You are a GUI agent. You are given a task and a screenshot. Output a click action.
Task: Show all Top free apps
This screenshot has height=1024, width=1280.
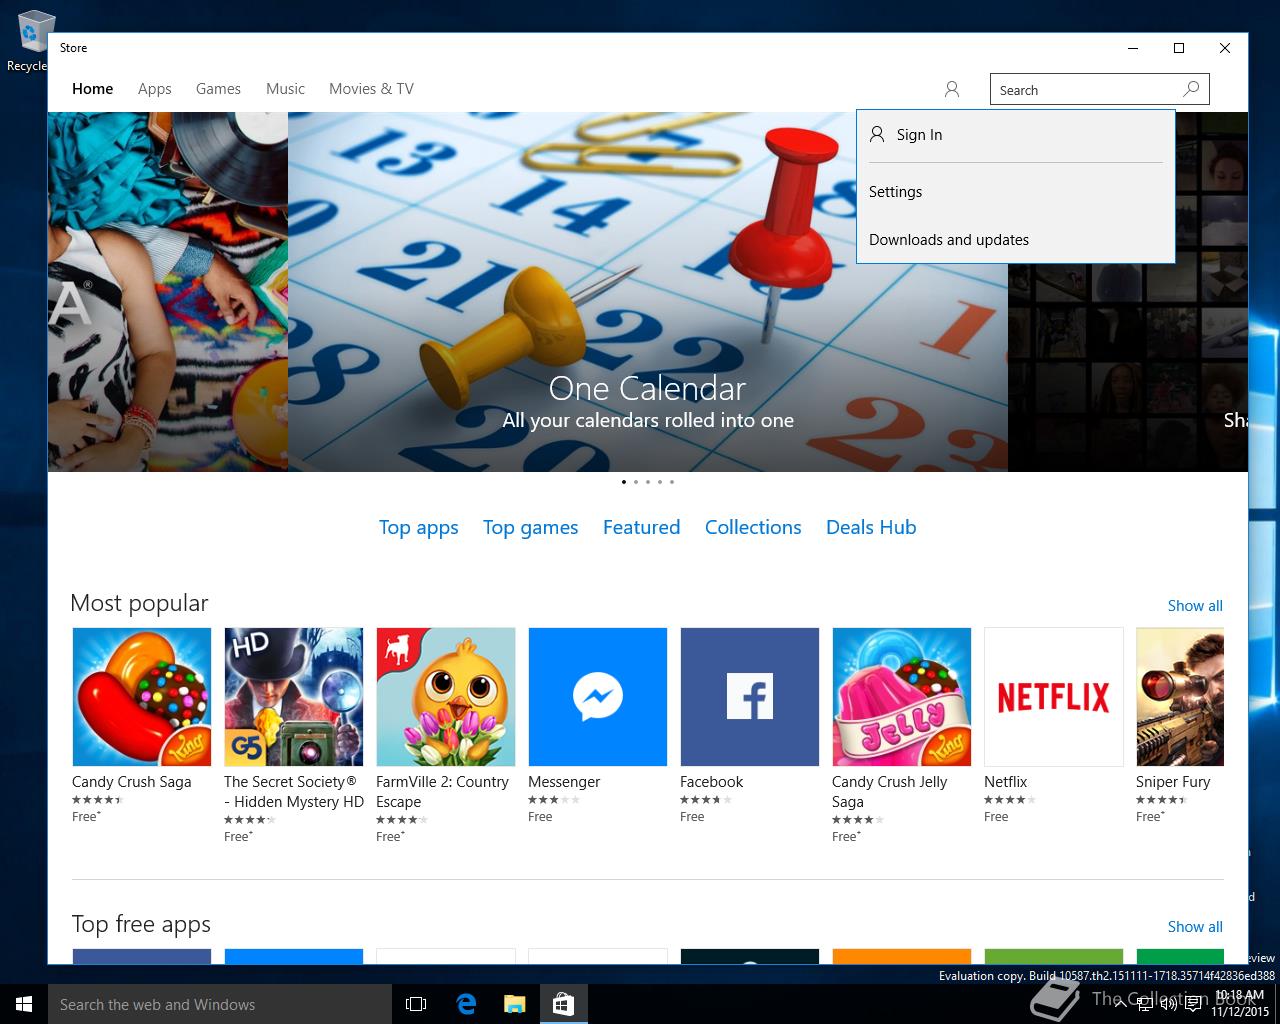(1195, 927)
